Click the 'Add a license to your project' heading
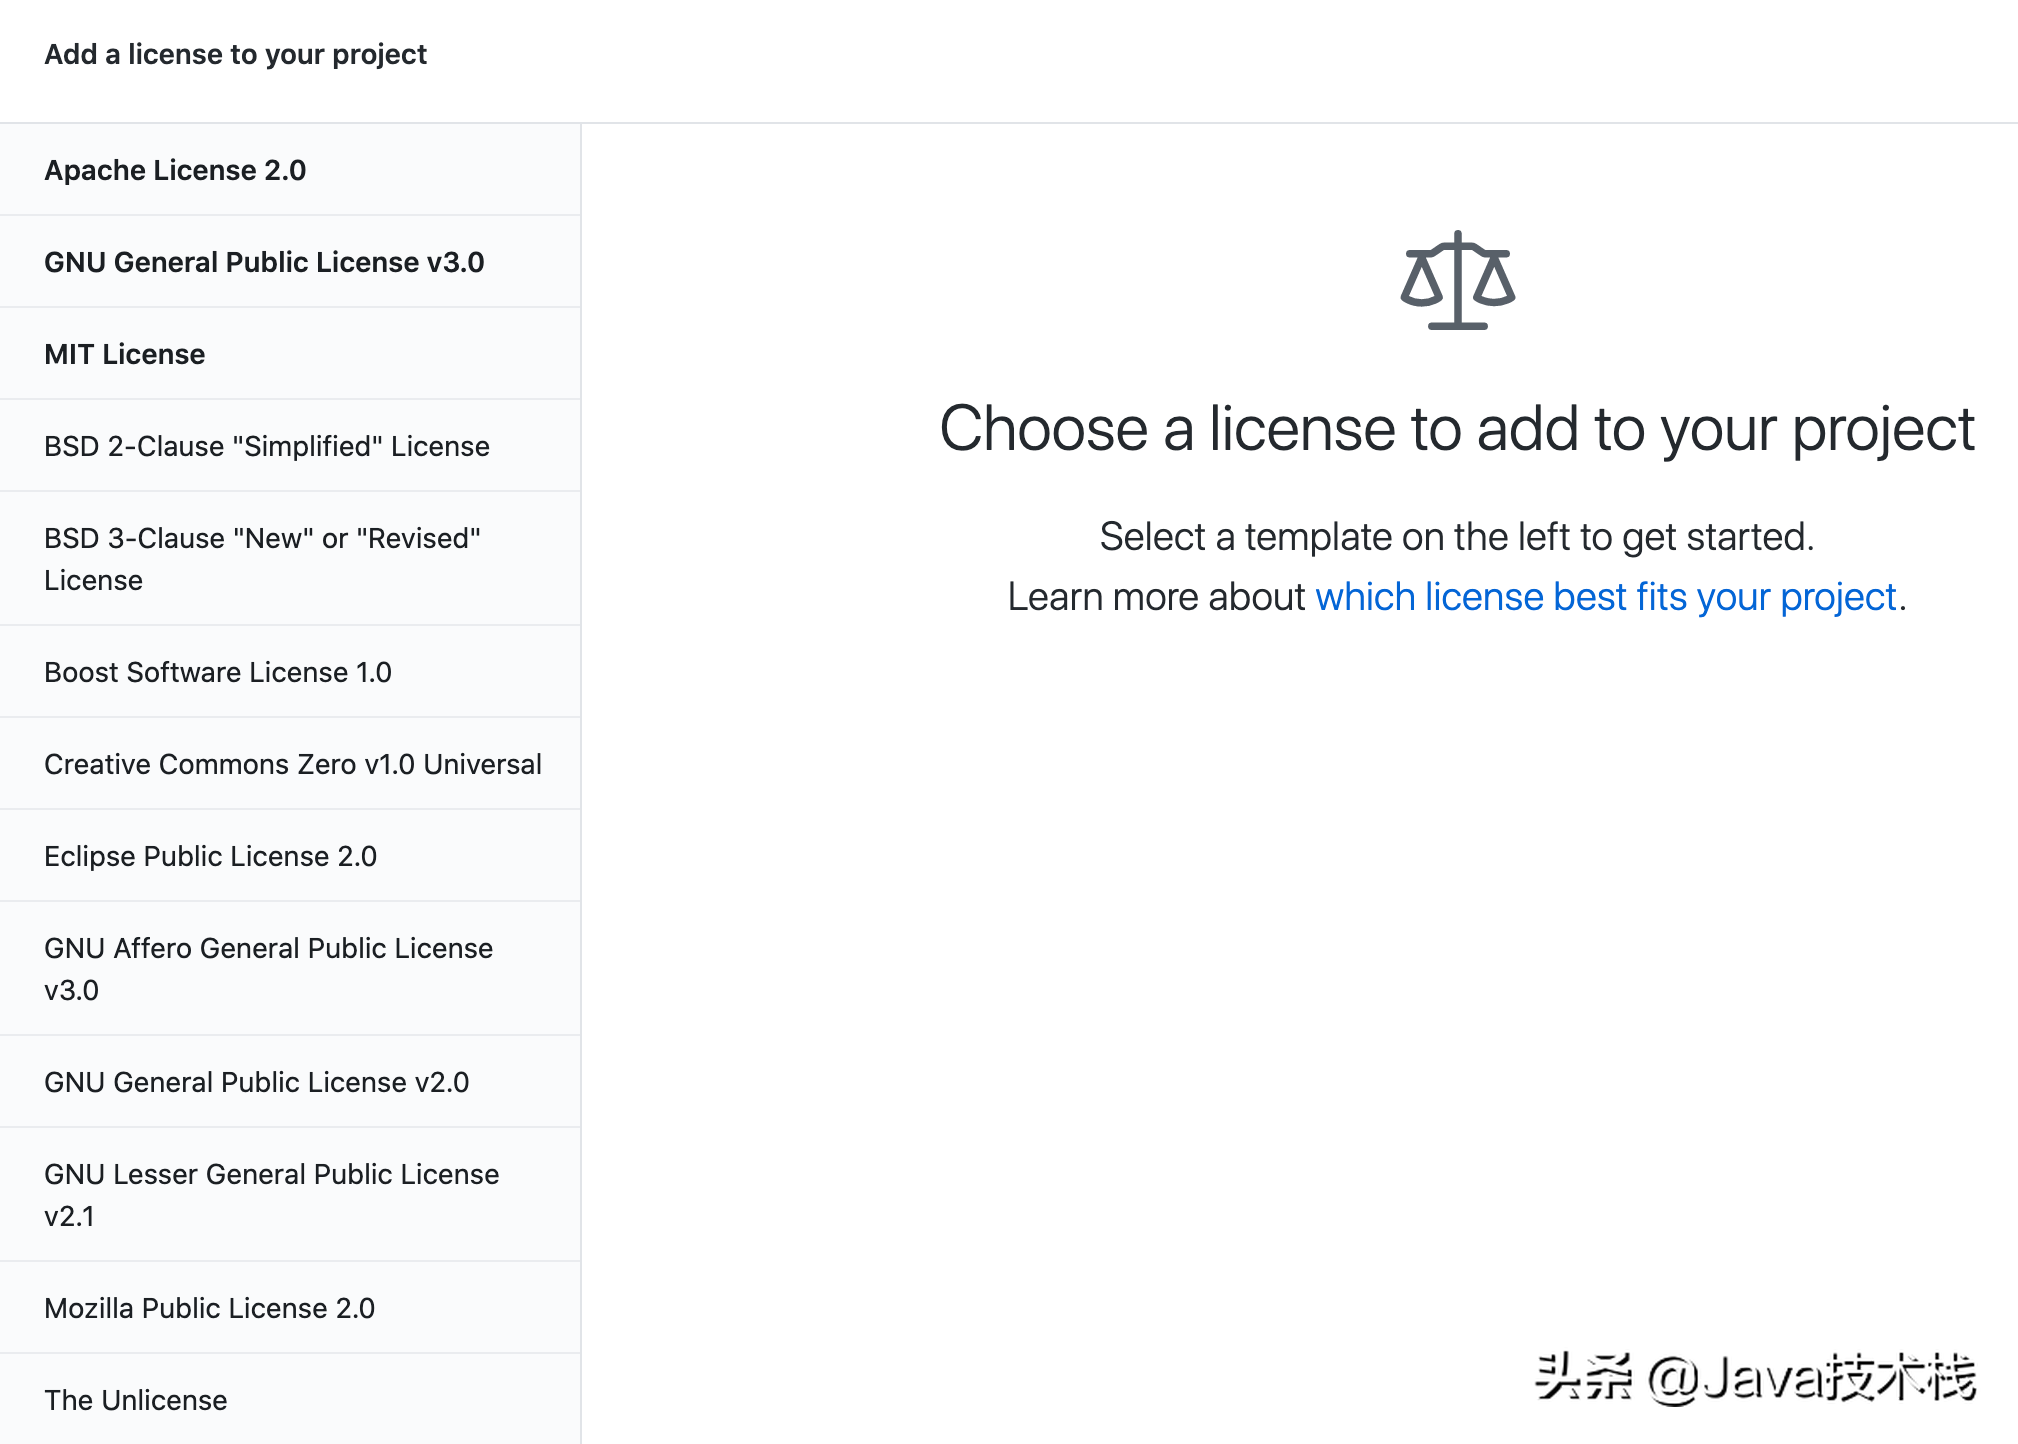The image size is (2018, 1444). click(x=236, y=54)
